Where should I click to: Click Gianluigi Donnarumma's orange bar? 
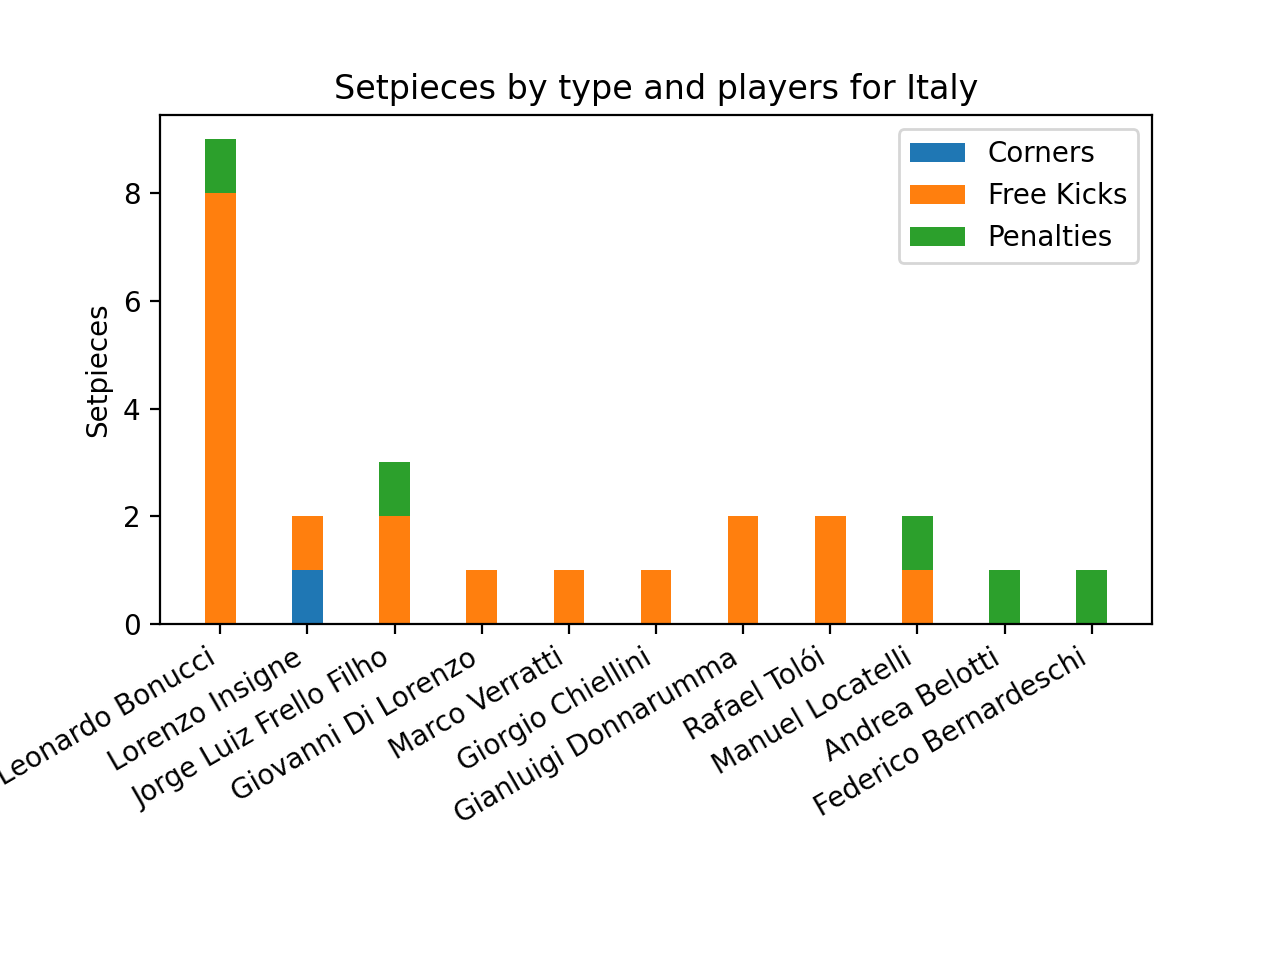click(743, 570)
